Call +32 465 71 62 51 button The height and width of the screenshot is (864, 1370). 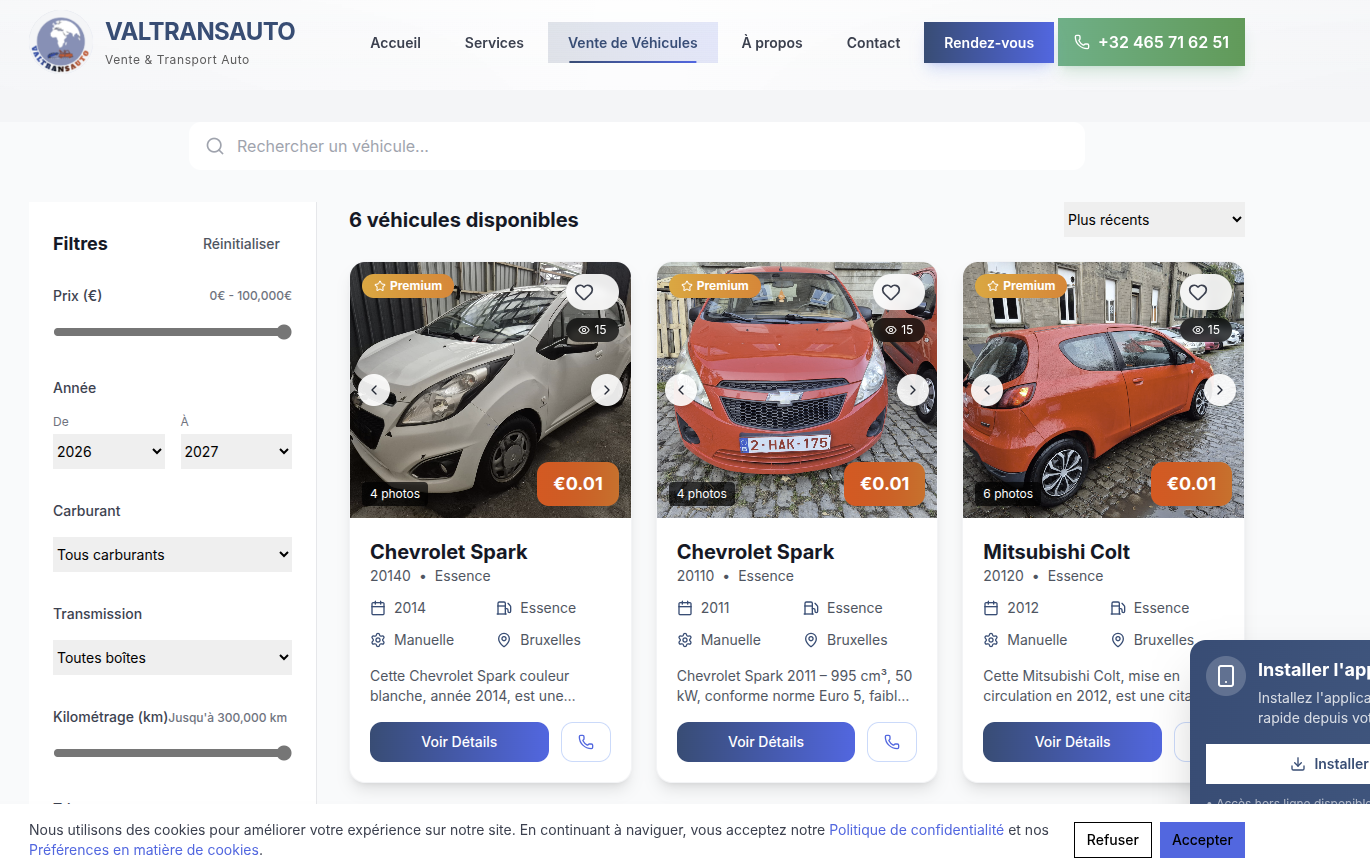[1151, 42]
